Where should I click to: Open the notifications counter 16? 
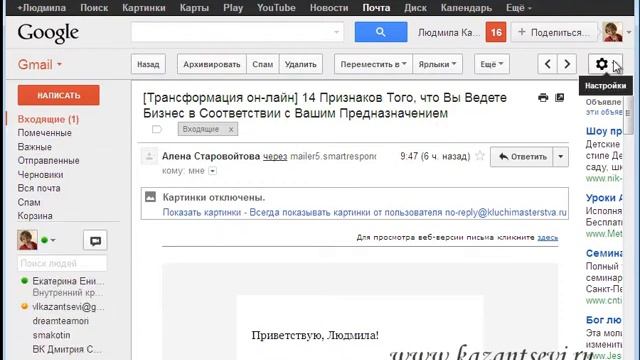coord(496,32)
